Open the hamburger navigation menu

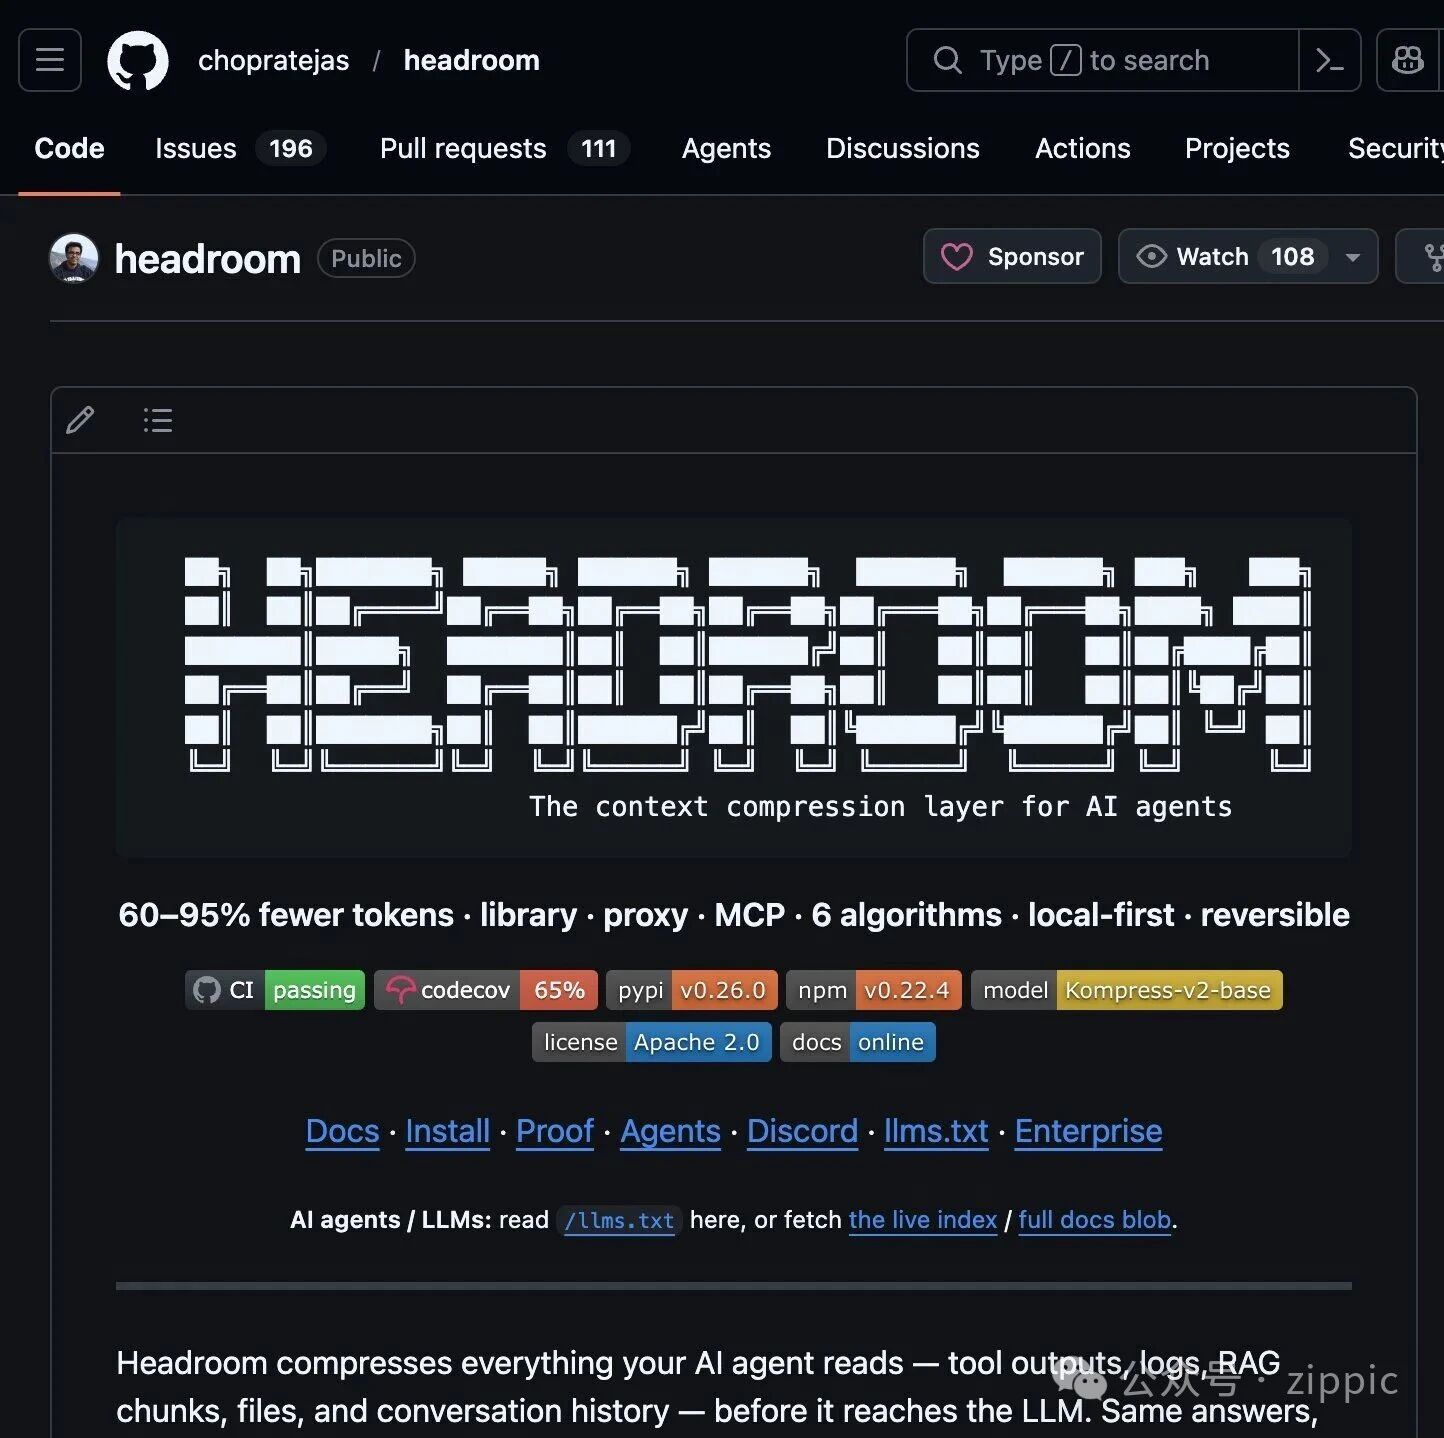tap(50, 60)
